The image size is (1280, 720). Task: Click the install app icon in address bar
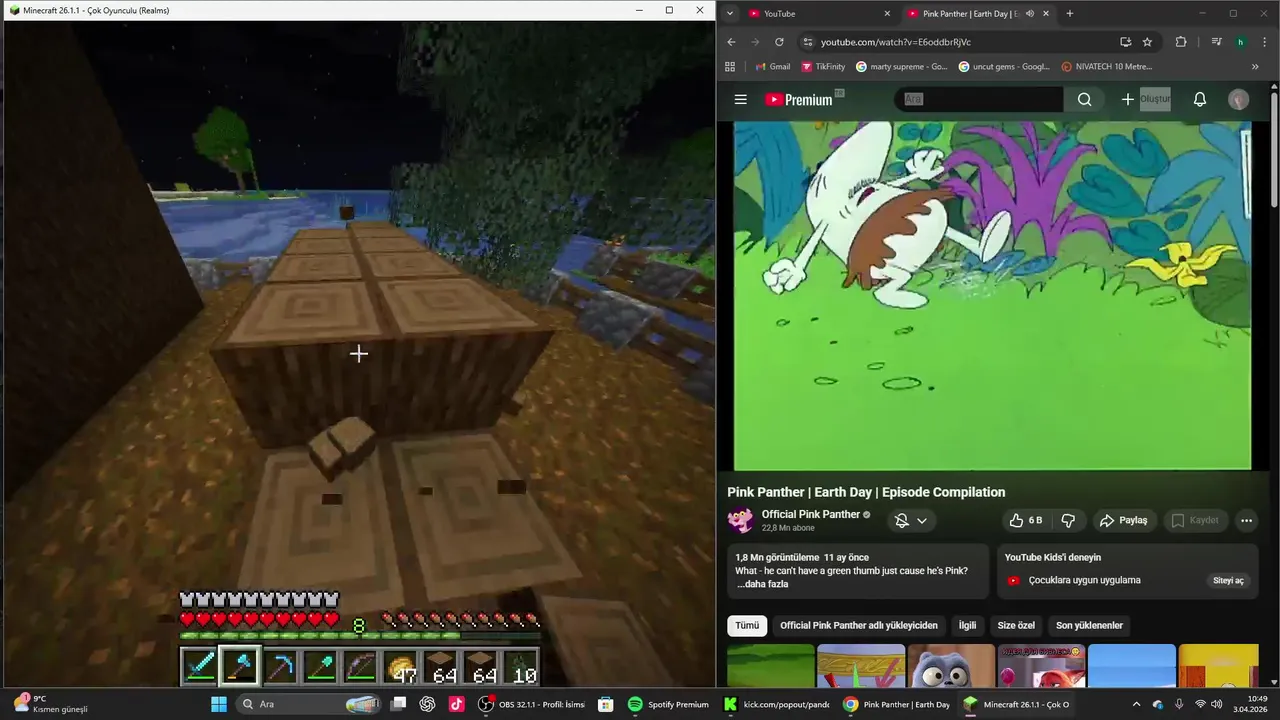(1125, 42)
